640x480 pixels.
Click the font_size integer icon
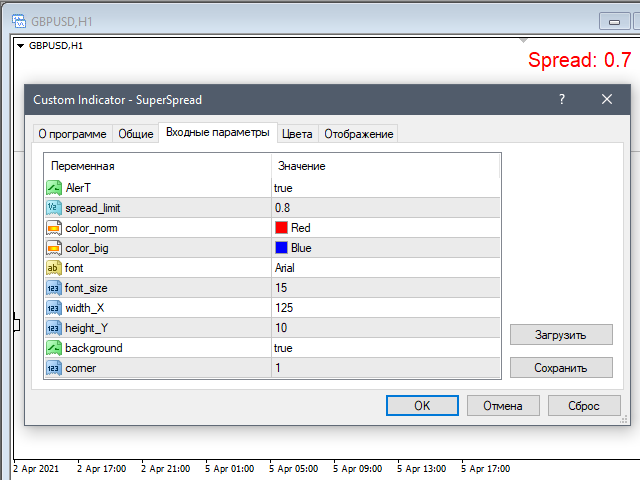pyautogui.click(x=54, y=288)
